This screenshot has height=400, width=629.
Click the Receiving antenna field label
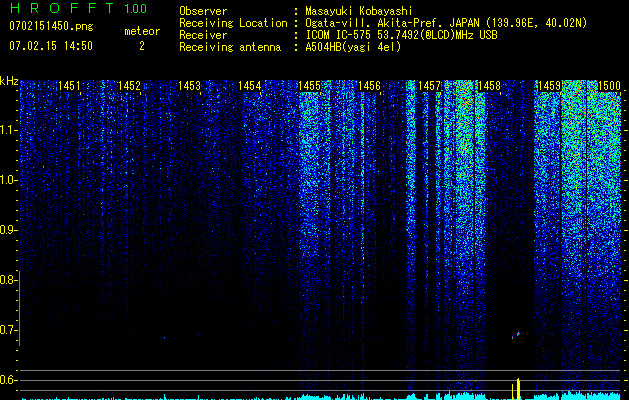click(230, 47)
